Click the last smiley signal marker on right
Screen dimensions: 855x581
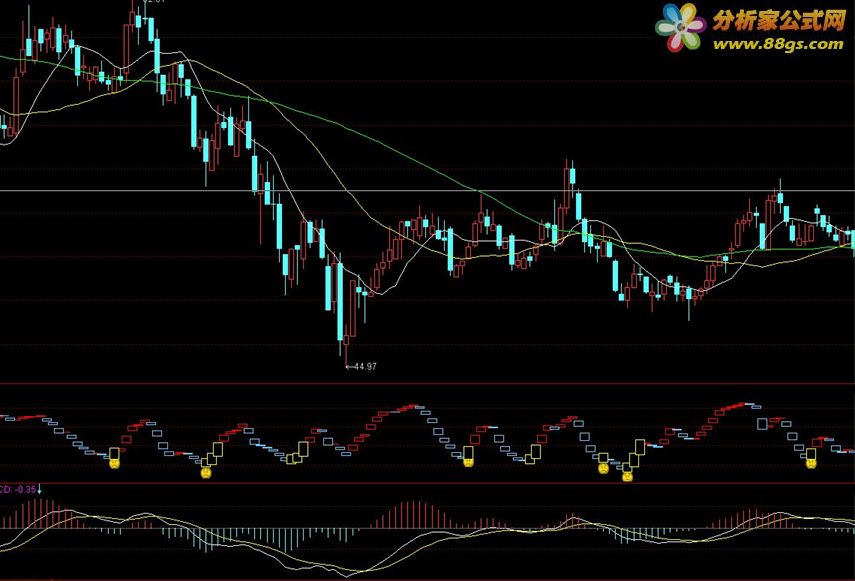pos(811,463)
